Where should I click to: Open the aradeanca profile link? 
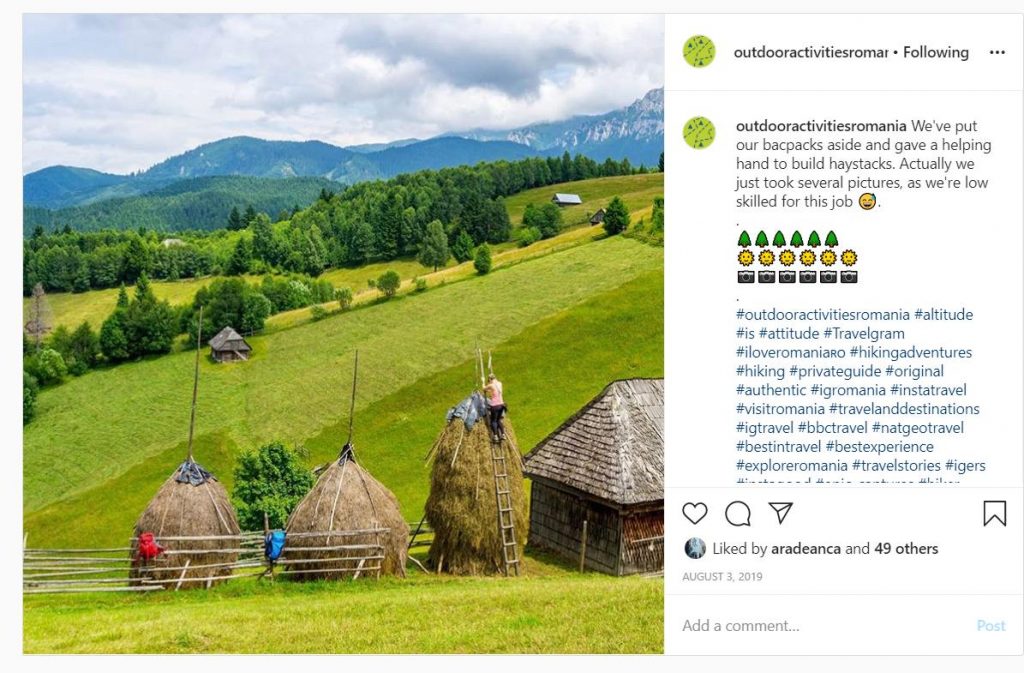[806, 548]
